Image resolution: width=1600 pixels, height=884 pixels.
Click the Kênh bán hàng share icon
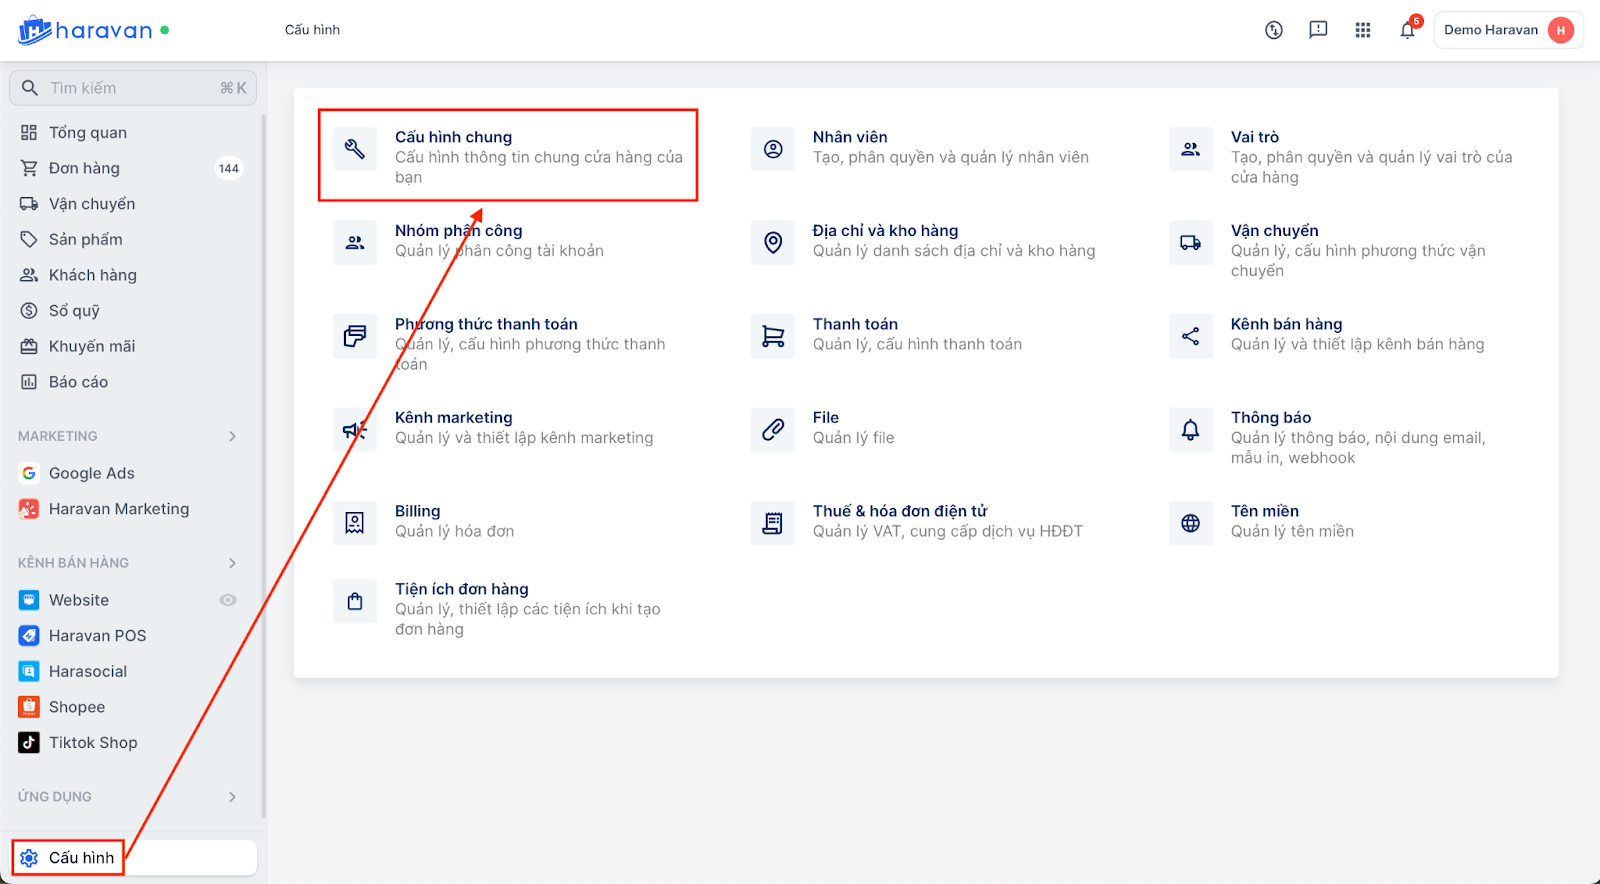coord(1190,336)
